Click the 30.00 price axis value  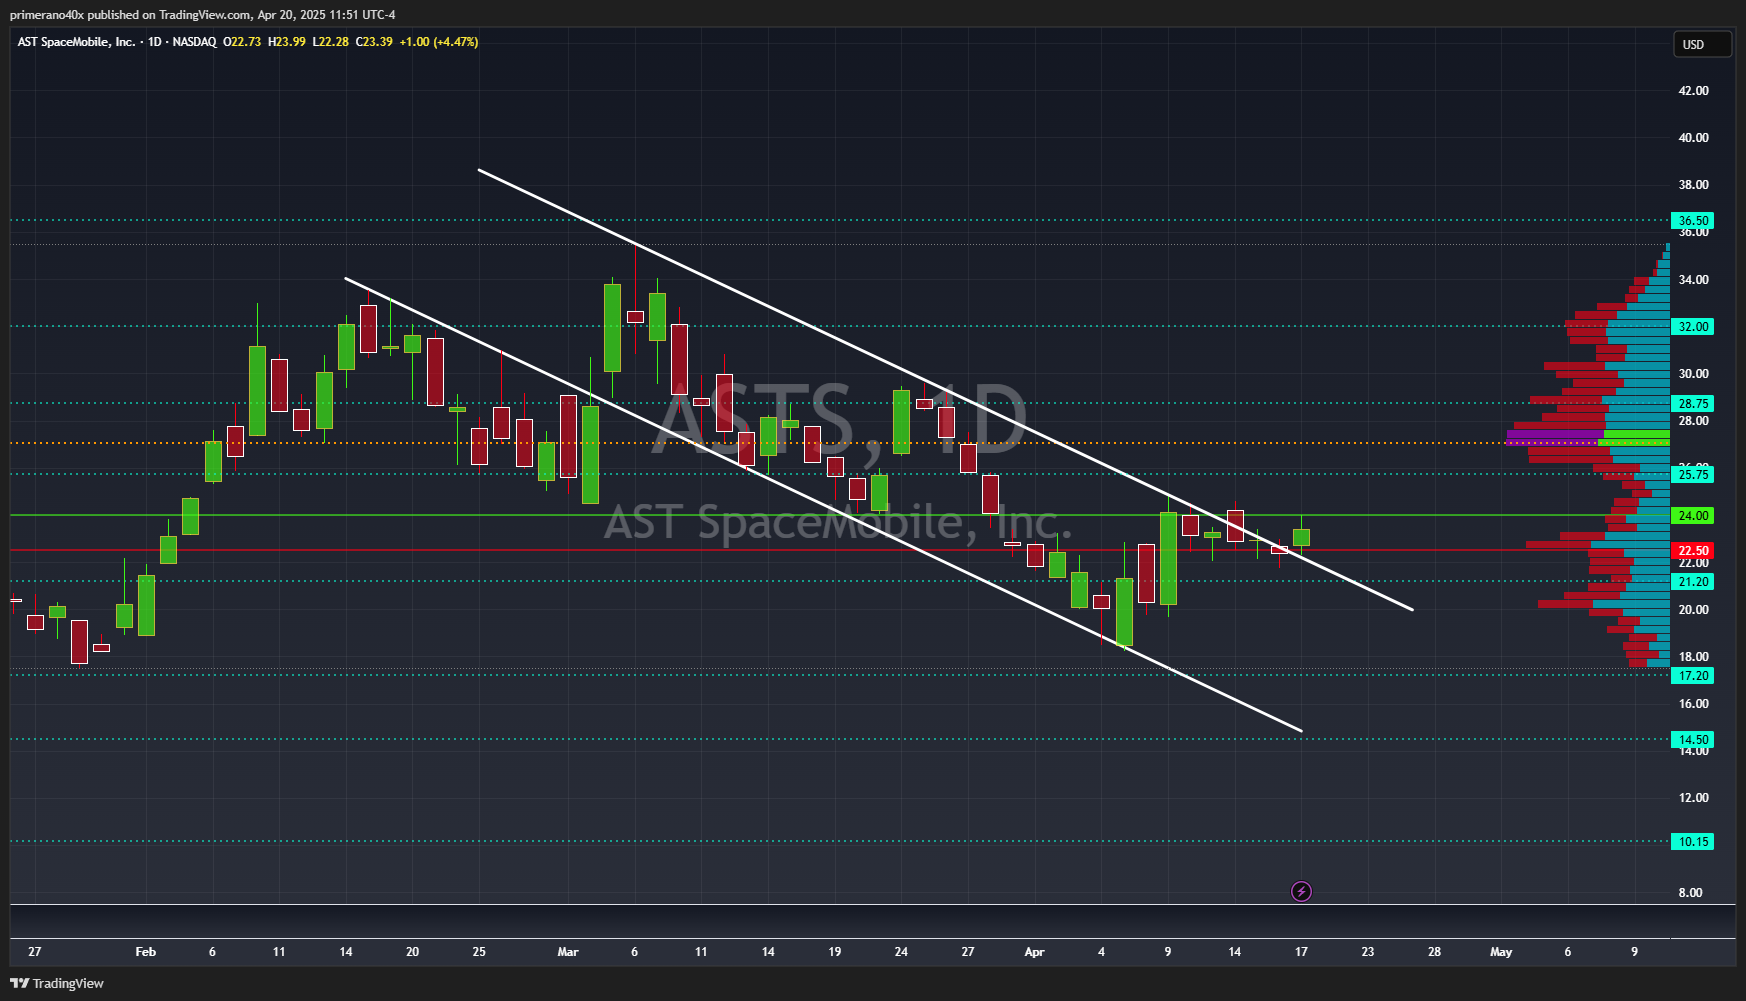(1693, 374)
